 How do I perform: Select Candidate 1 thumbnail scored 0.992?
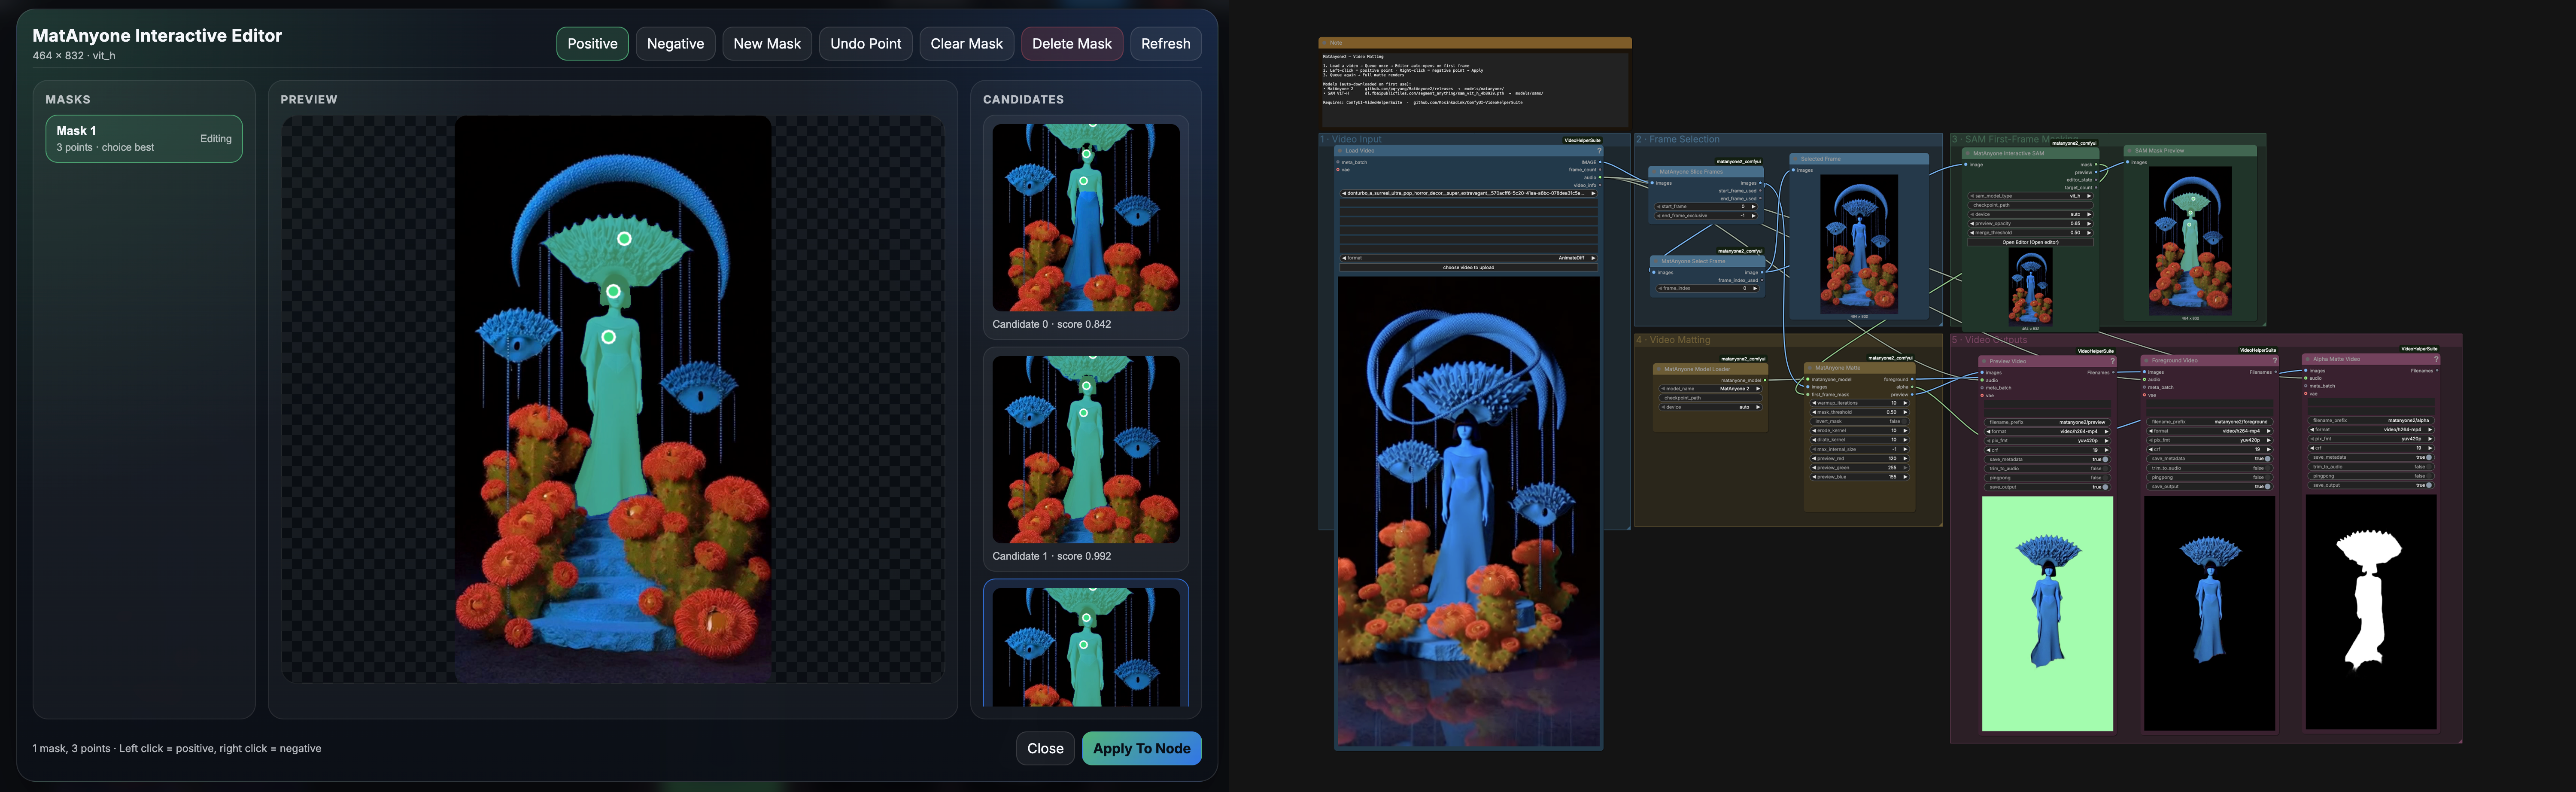point(1086,450)
